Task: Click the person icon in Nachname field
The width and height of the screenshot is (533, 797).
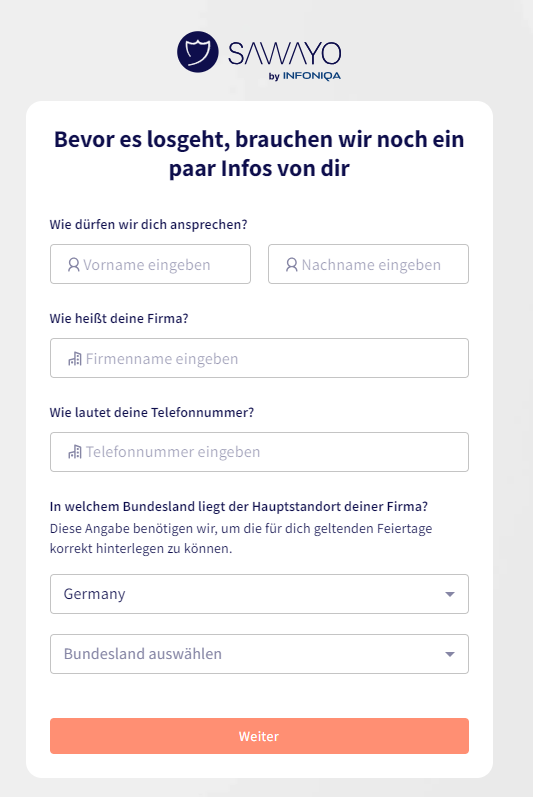Action: 292,264
